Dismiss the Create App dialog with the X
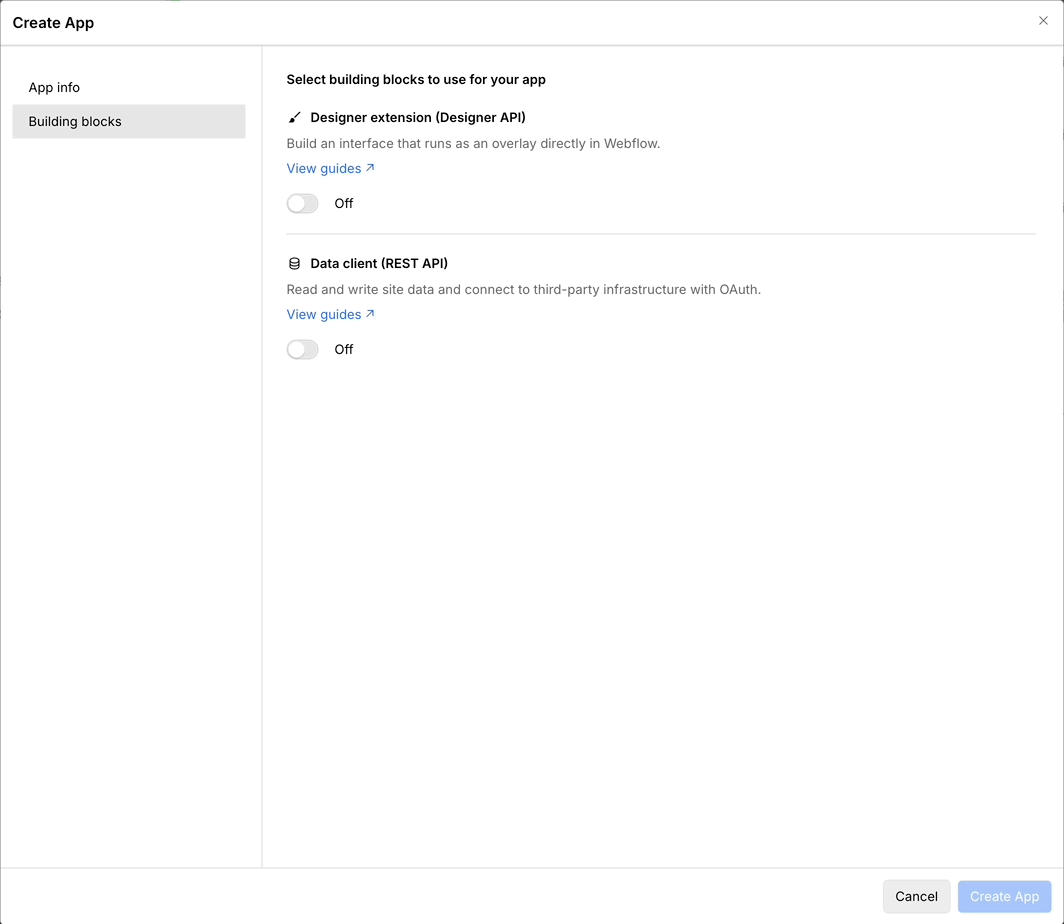Viewport: 1064px width, 924px height. tap(1043, 20)
